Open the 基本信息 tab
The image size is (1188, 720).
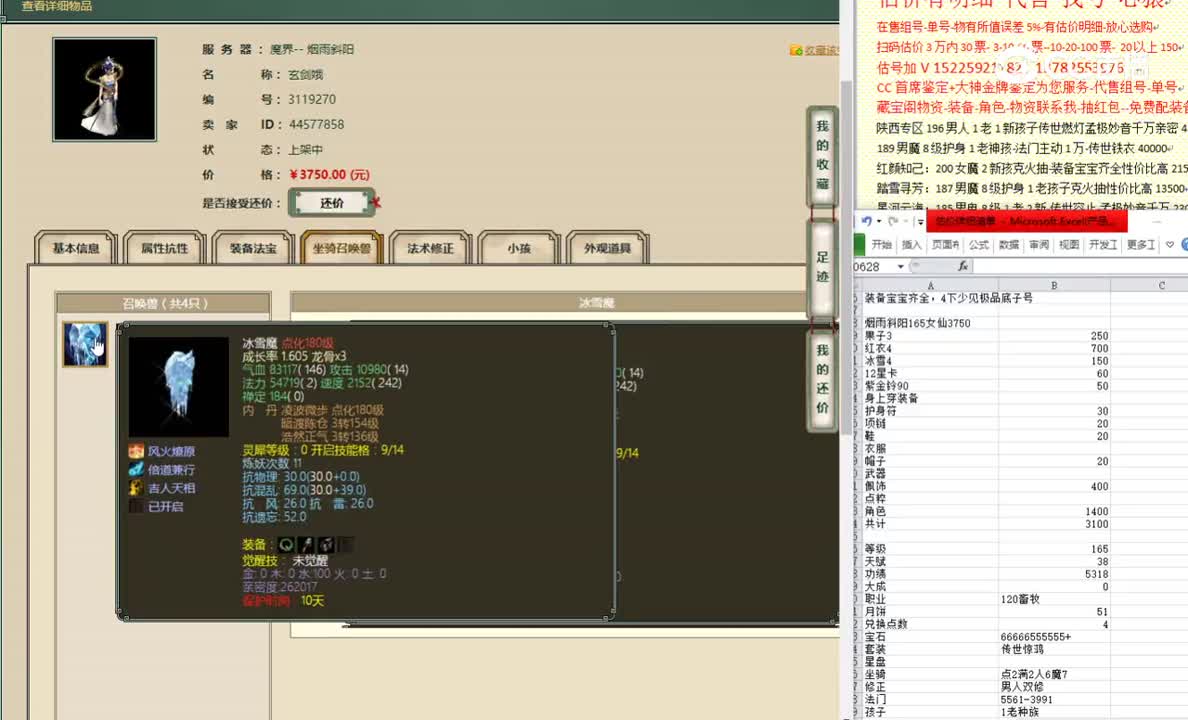[76, 248]
